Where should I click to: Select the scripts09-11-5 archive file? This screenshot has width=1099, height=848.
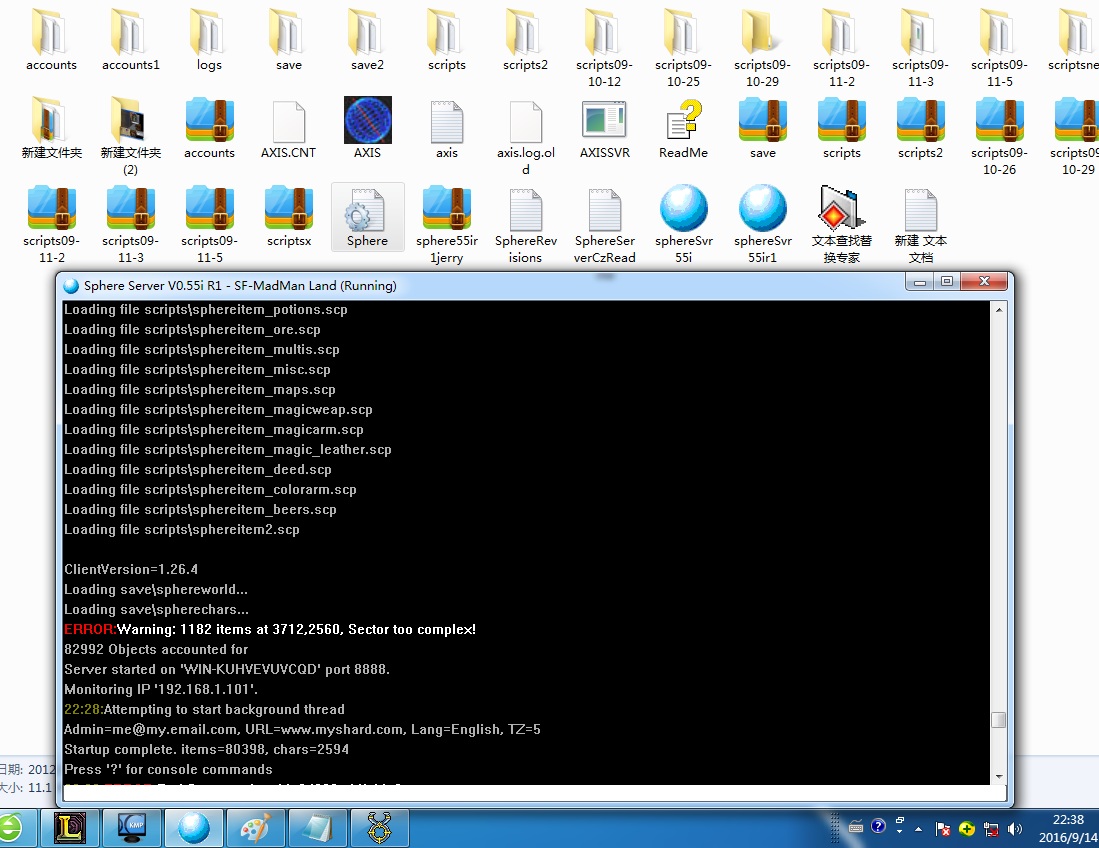tap(209, 224)
